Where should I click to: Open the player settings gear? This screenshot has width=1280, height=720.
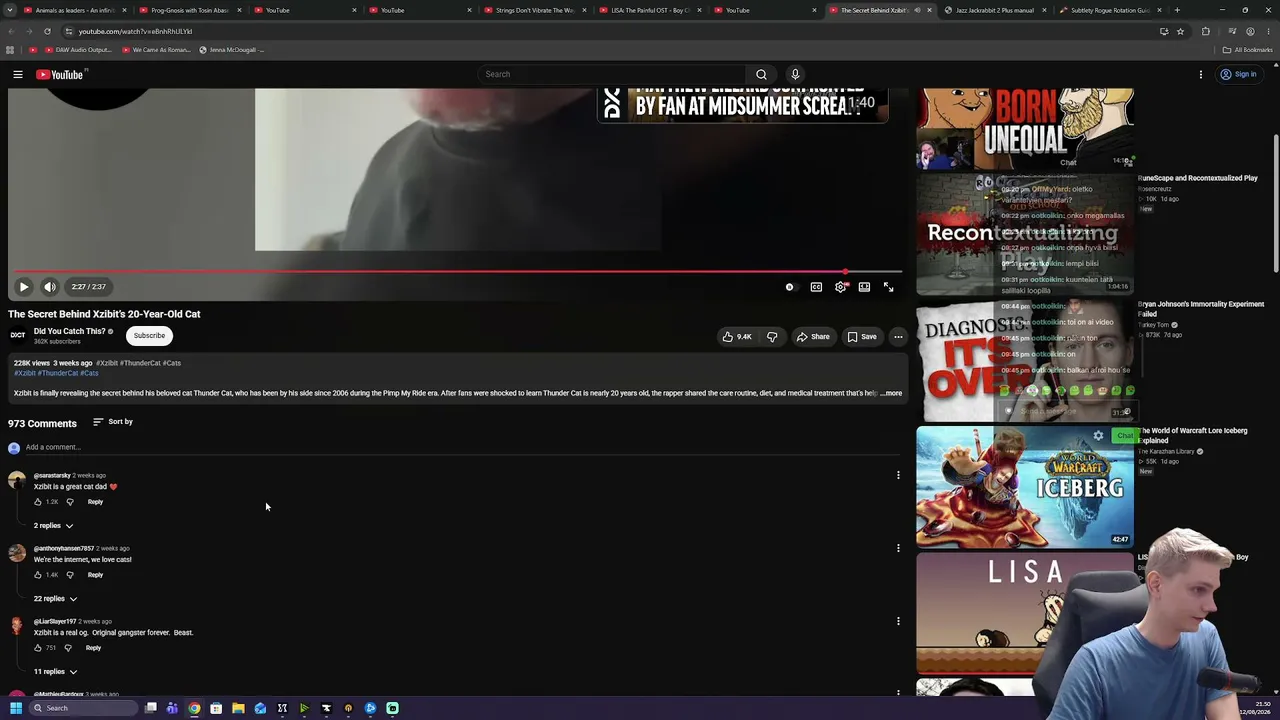841,287
